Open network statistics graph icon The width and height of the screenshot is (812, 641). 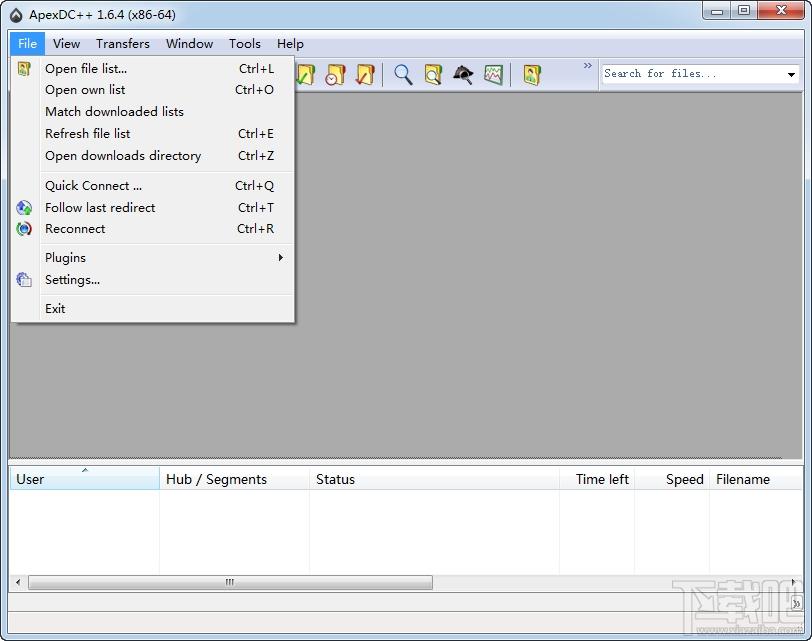[494, 75]
